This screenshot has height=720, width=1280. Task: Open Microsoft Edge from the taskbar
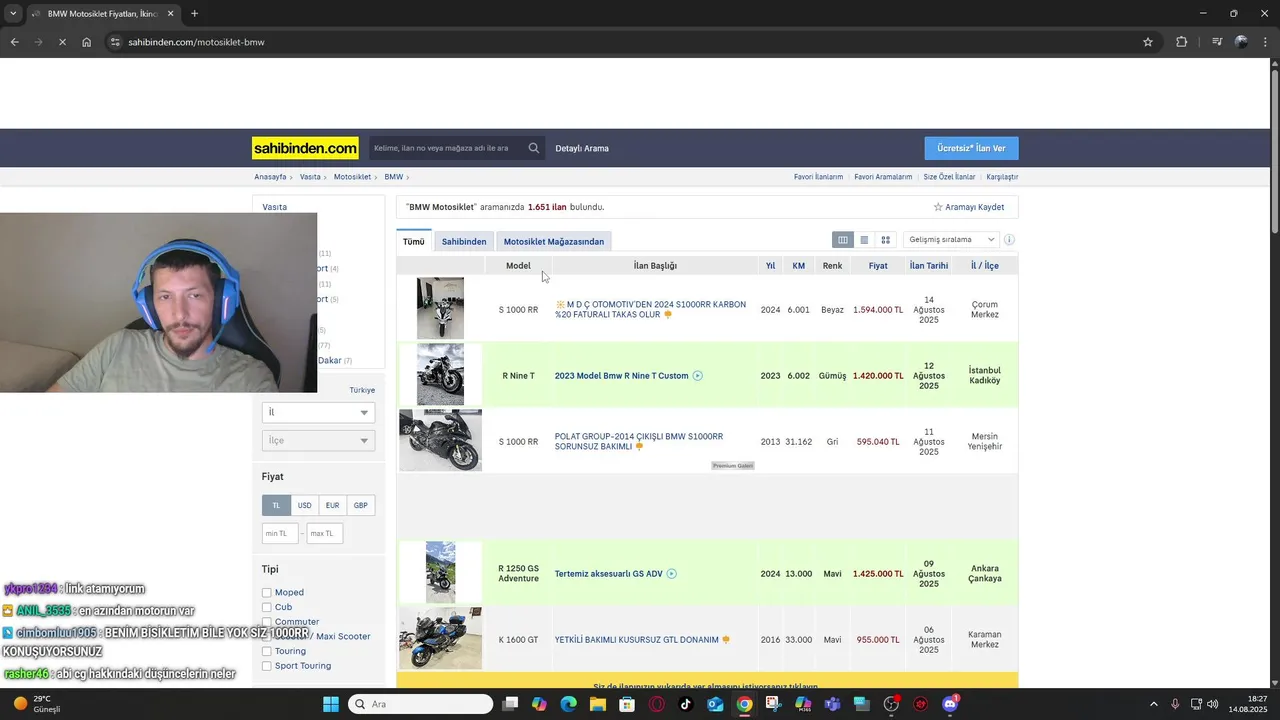[x=569, y=704]
